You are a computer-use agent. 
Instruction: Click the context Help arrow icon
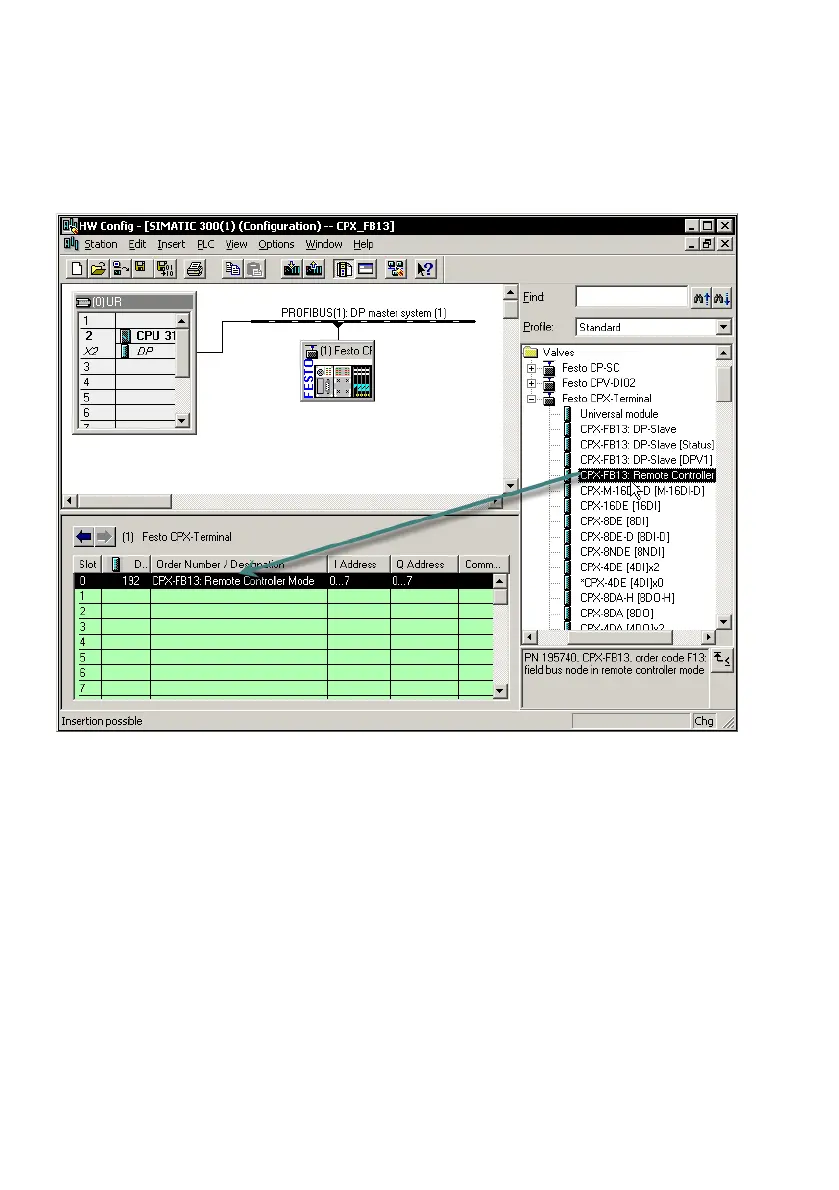coord(426,269)
